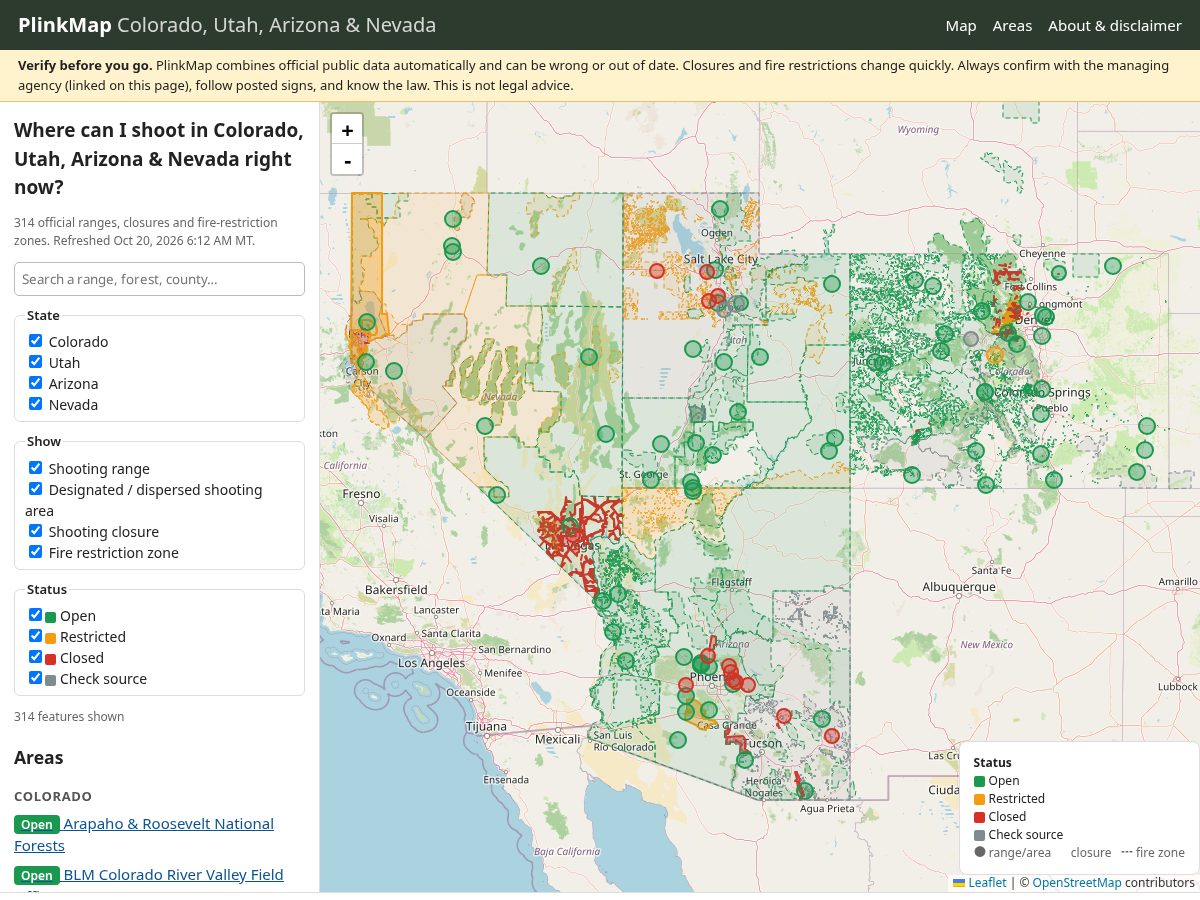Viewport: 1200px width, 900px height.
Task: Uncheck the Restricted status filter
Action: click(36, 636)
